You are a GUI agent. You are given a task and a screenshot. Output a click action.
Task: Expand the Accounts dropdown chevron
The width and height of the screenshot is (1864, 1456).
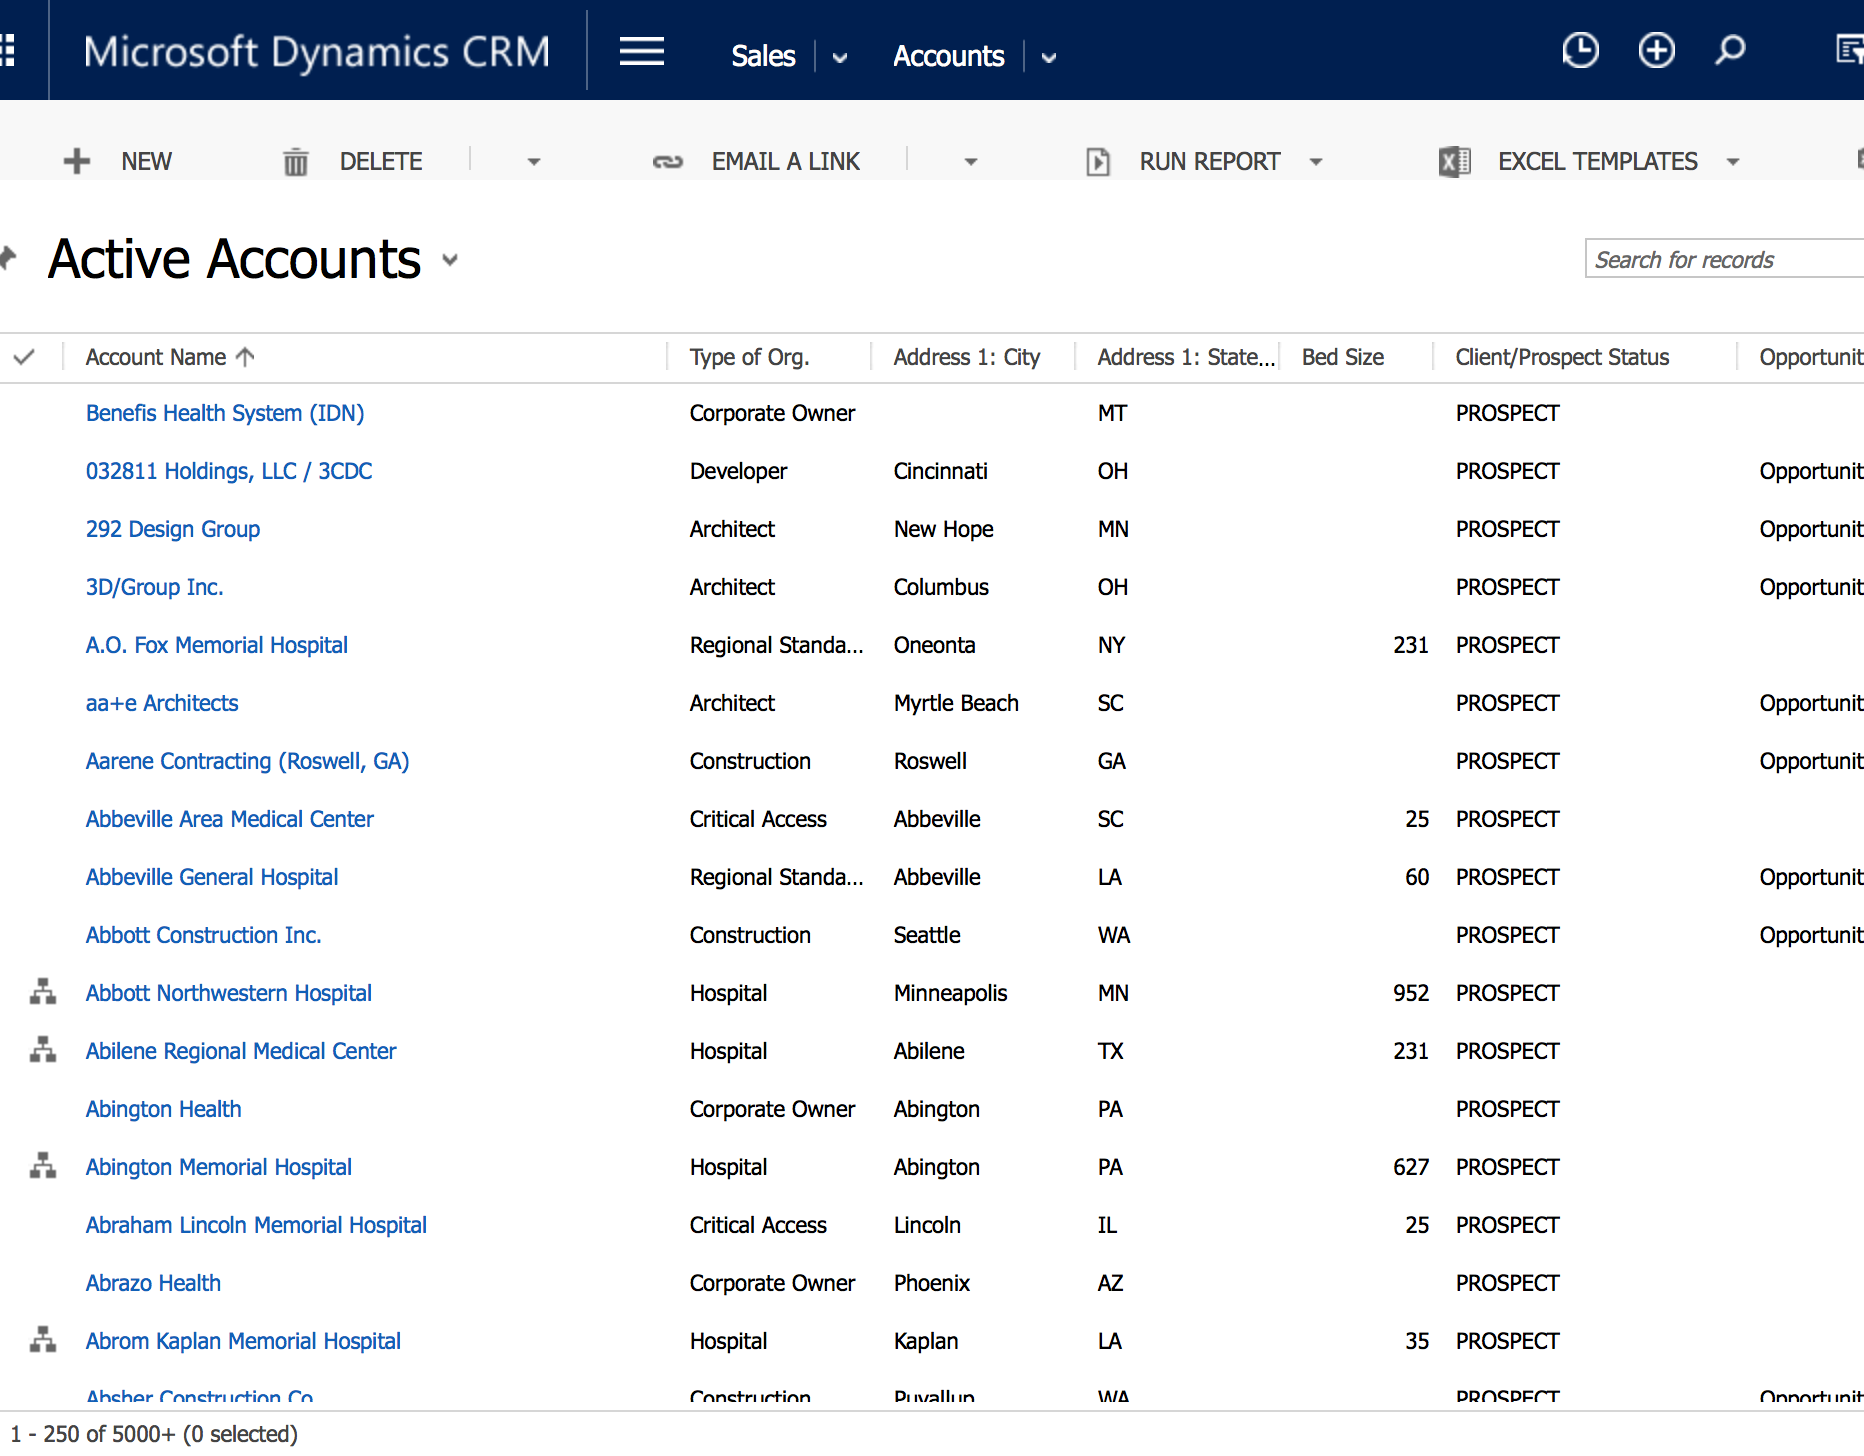point(1049,58)
